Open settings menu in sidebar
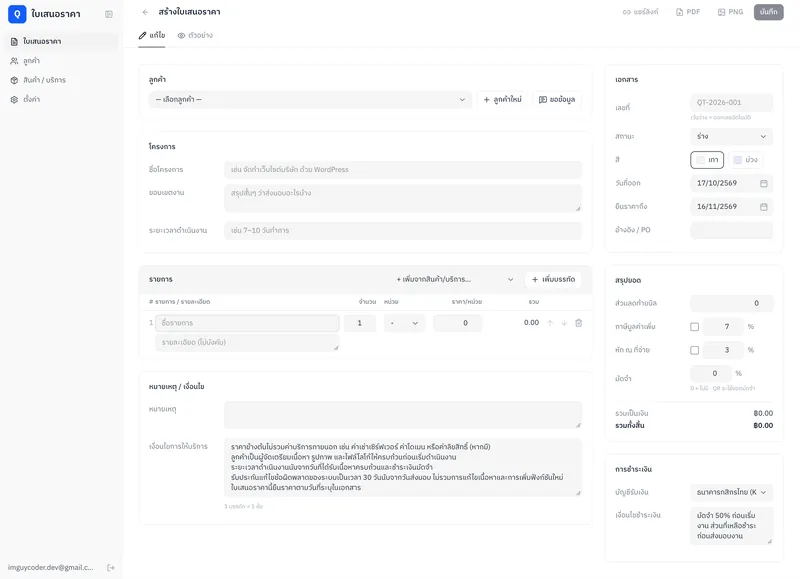This screenshot has width=800, height=579. tap(62, 99)
